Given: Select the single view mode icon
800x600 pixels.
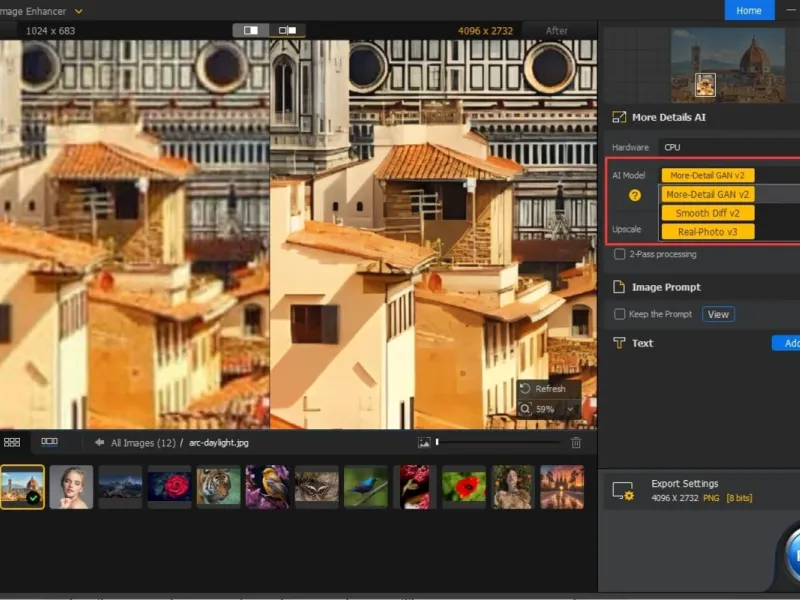Looking at the screenshot, I should pos(251,31).
